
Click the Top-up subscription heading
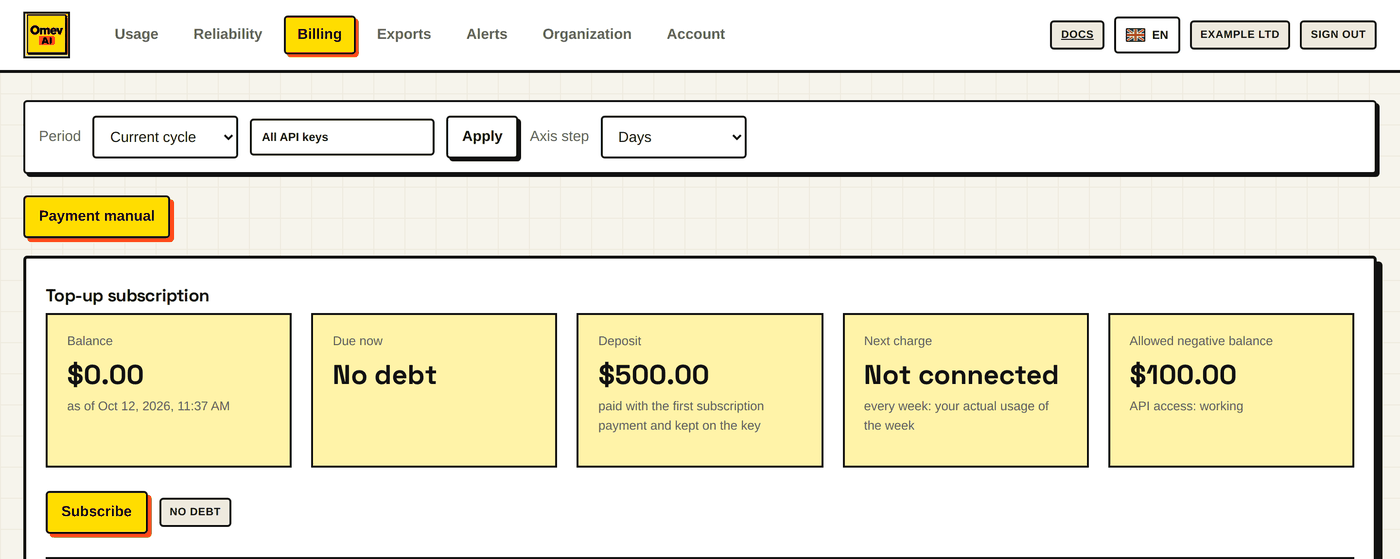(x=128, y=296)
